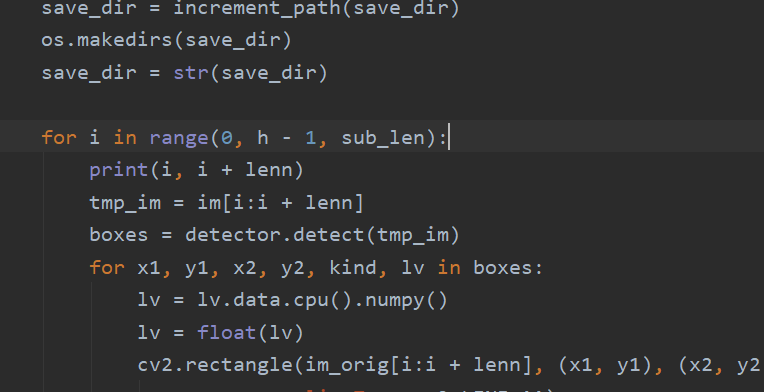Click the tmp_im assignment variable

coord(125,203)
